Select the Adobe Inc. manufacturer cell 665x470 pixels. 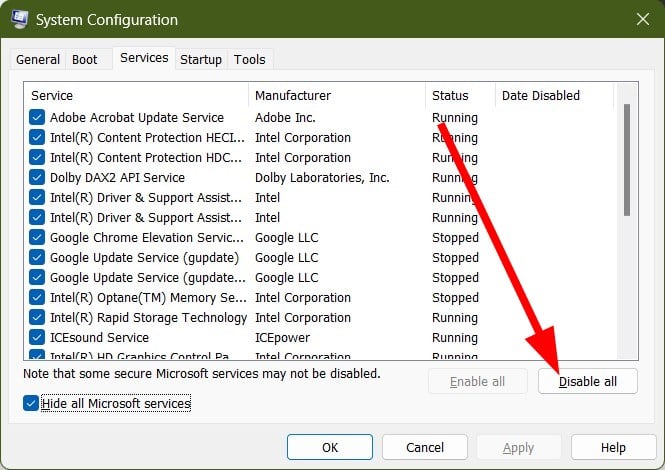tap(285, 118)
